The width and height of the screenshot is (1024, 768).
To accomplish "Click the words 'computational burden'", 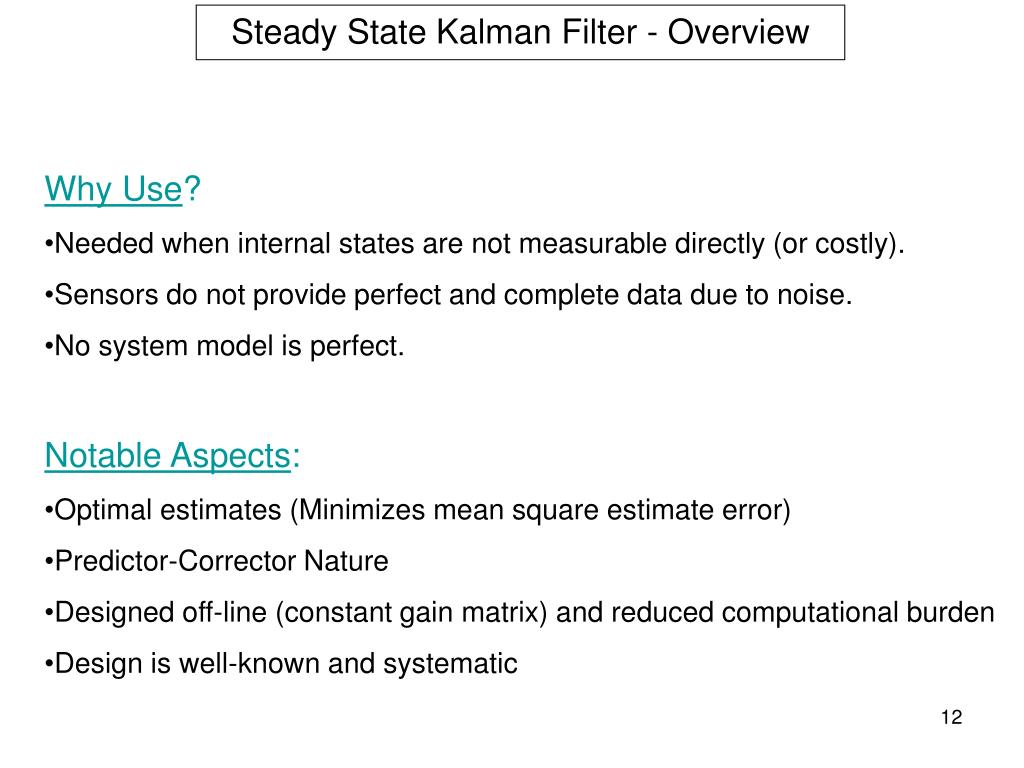I will click(x=858, y=613).
